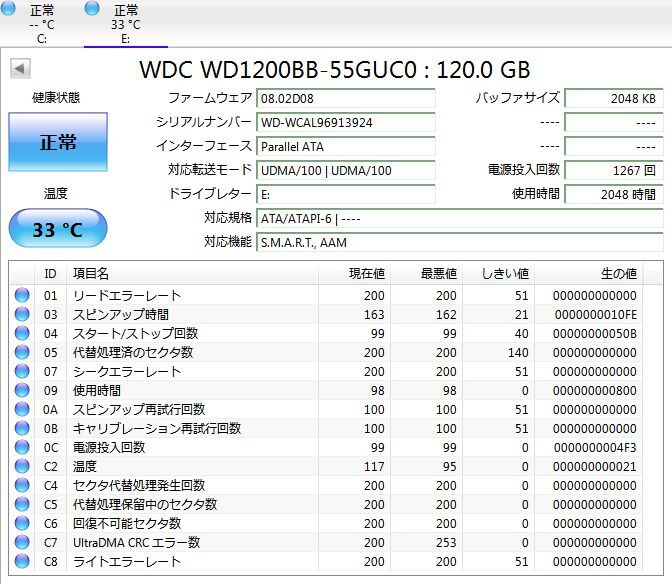
Task: Click status icon for リードエラーレート row
Action: [x=22, y=296]
